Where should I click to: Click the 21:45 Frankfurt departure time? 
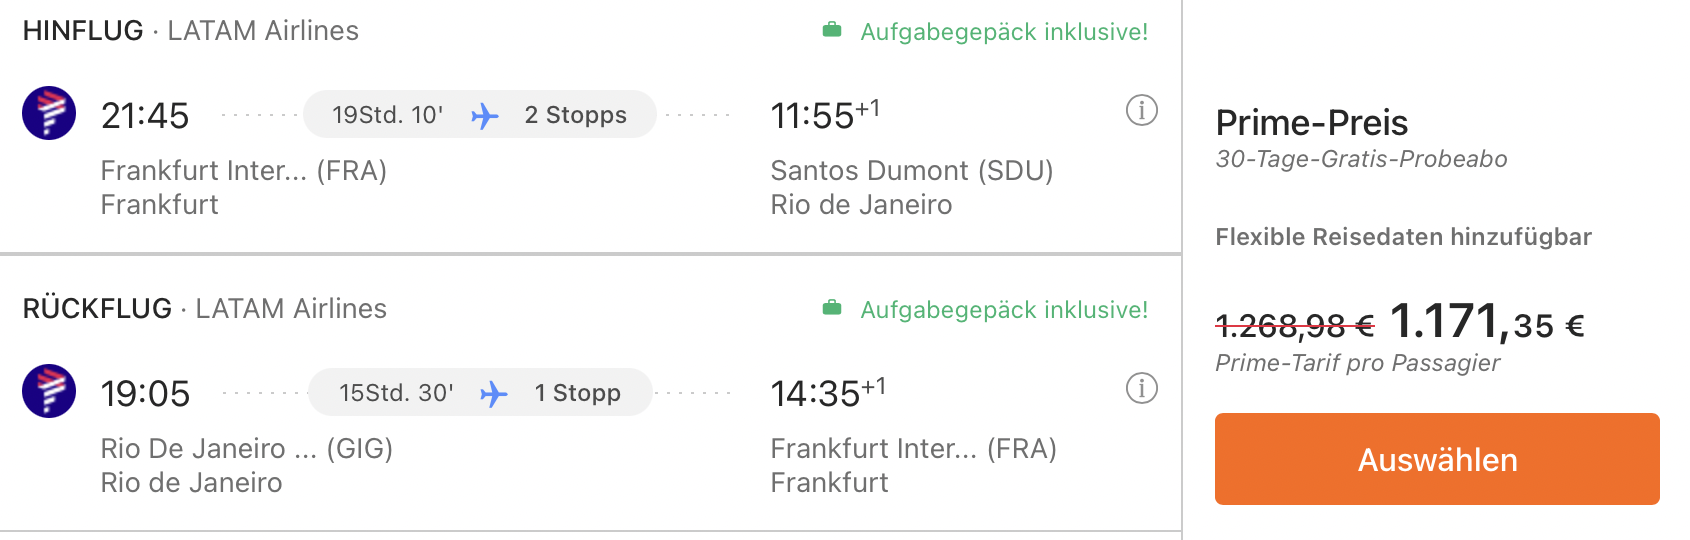[145, 116]
